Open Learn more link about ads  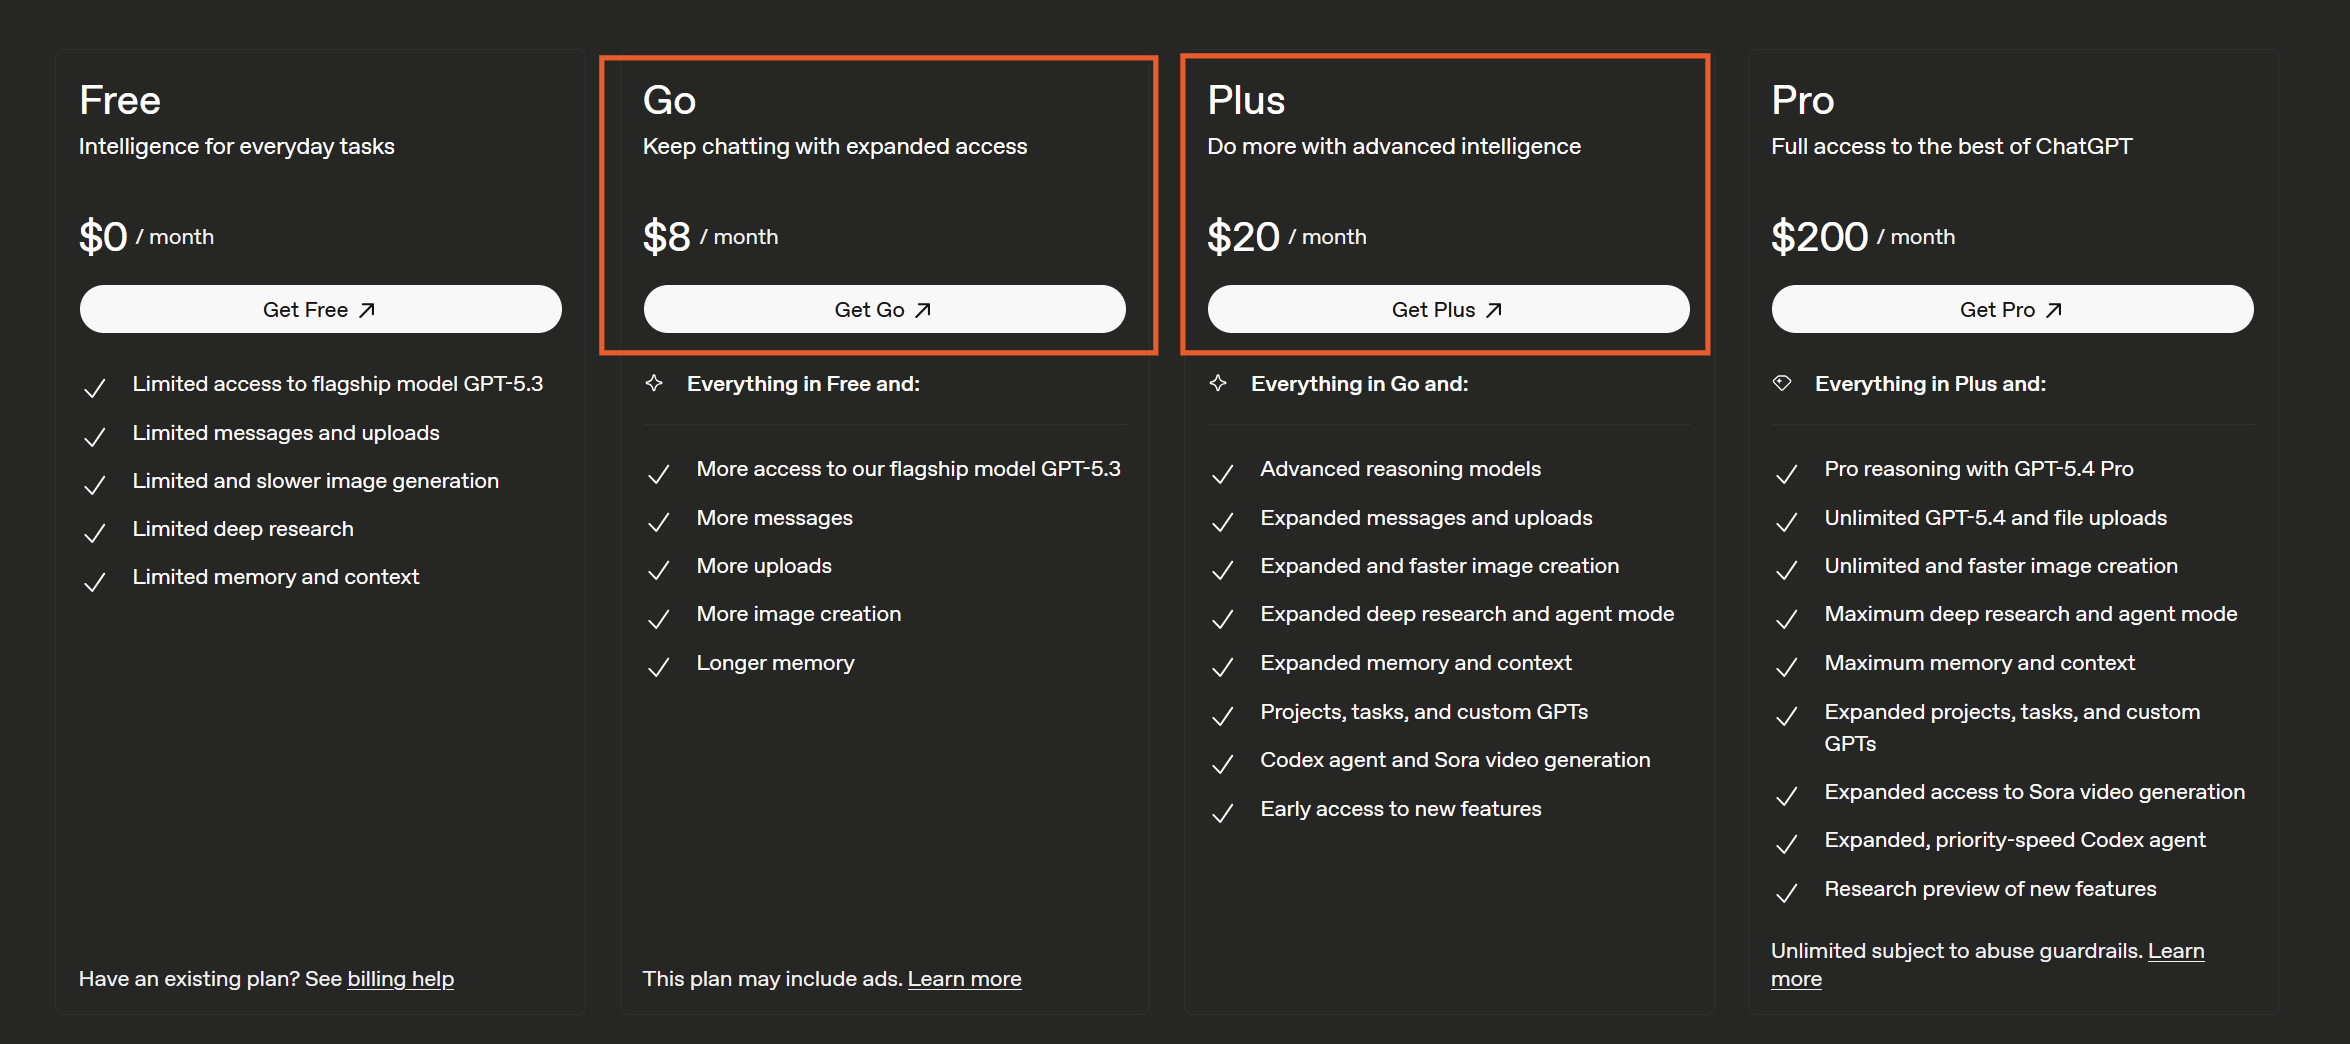[x=964, y=979]
